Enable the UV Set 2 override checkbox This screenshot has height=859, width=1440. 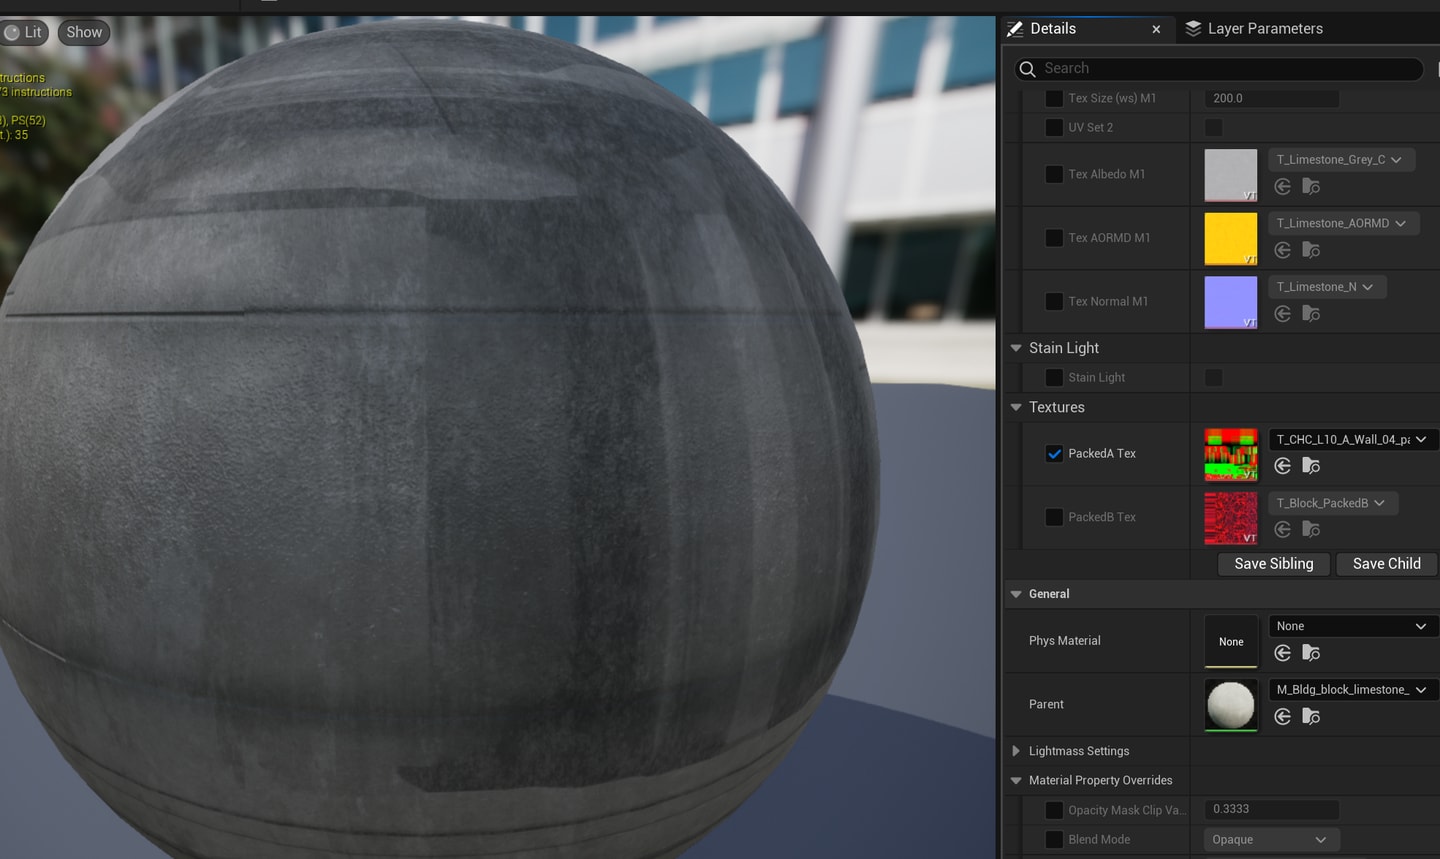click(x=1054, y=127)
